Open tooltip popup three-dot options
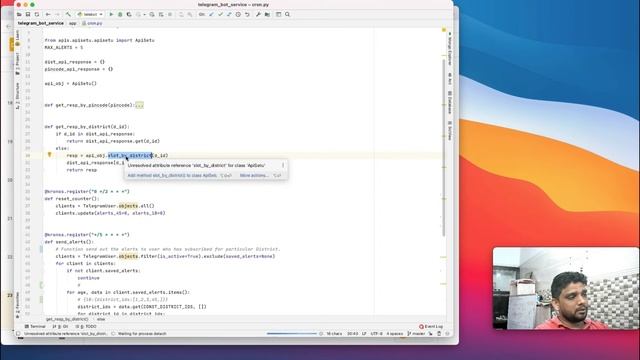The image size is (640, 360). (283, 165)
